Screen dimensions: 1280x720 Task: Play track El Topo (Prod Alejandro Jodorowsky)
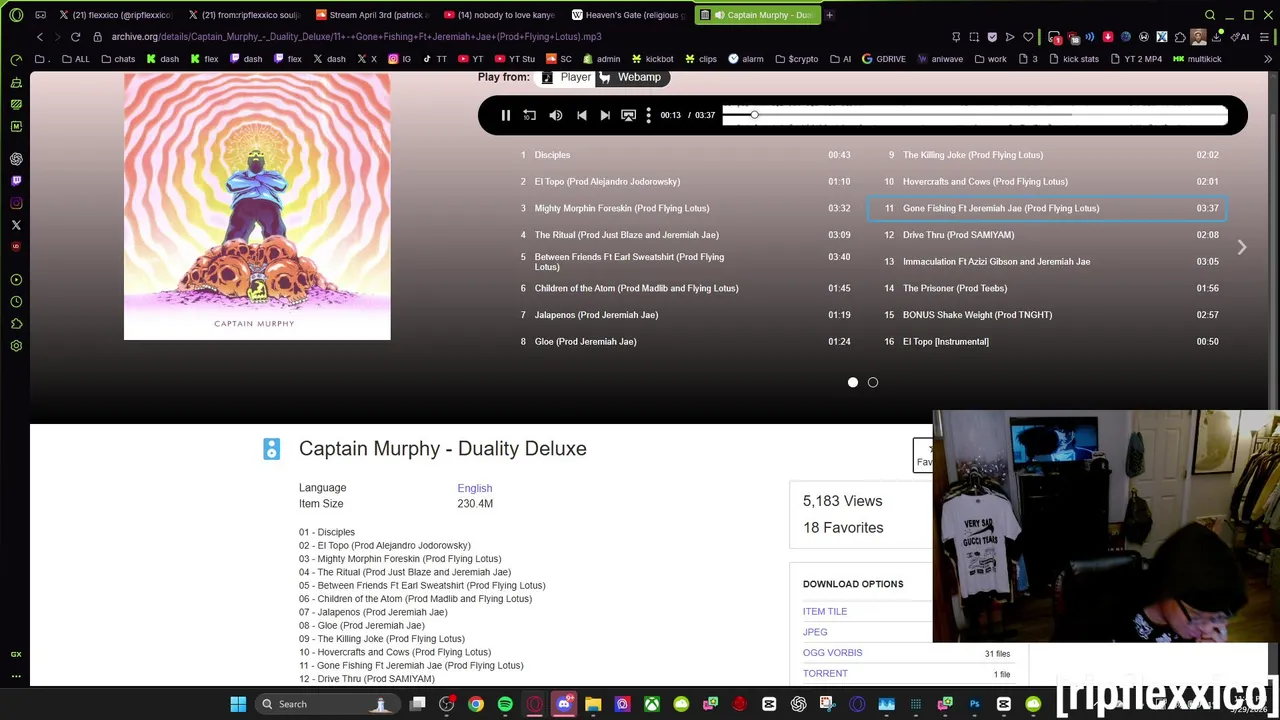click(685, 181)
